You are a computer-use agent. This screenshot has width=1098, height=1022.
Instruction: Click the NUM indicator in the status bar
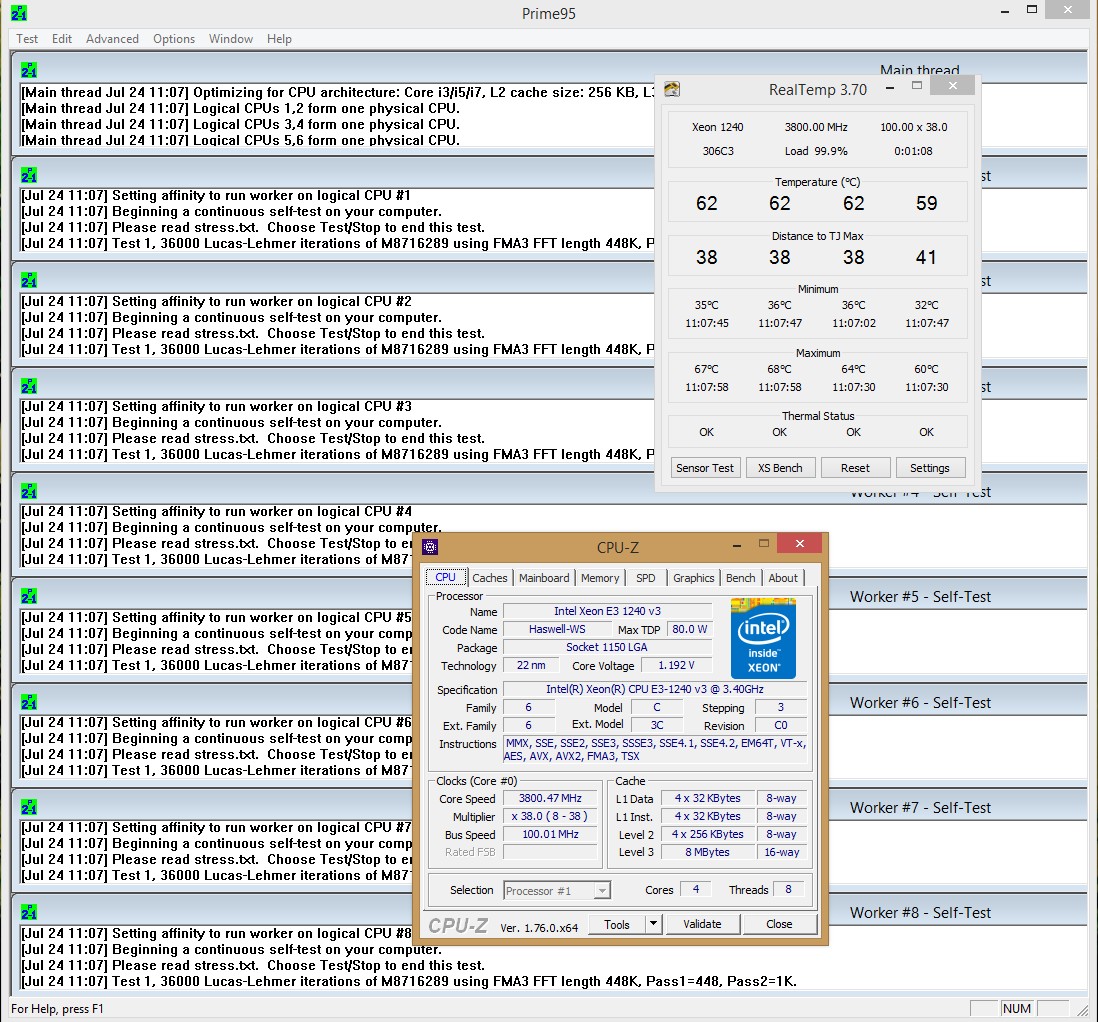point(1016,1009)
